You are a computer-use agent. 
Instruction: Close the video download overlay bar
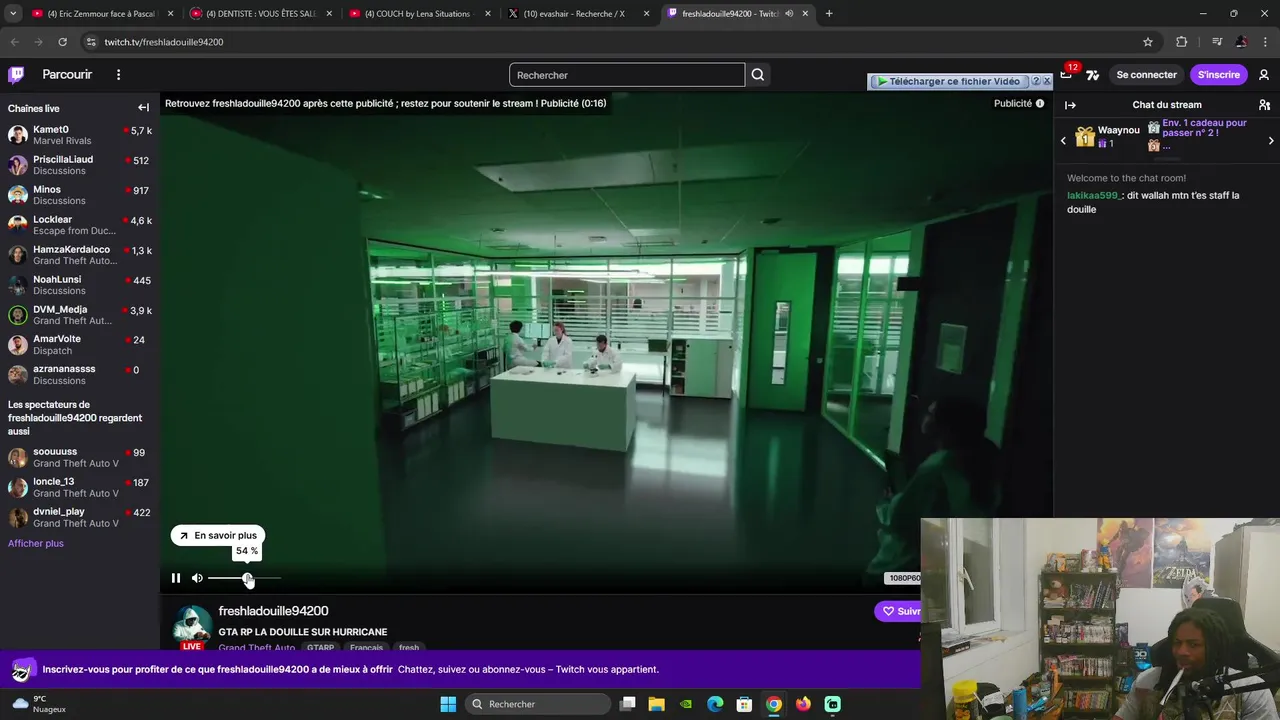(x=1047, y=81)
